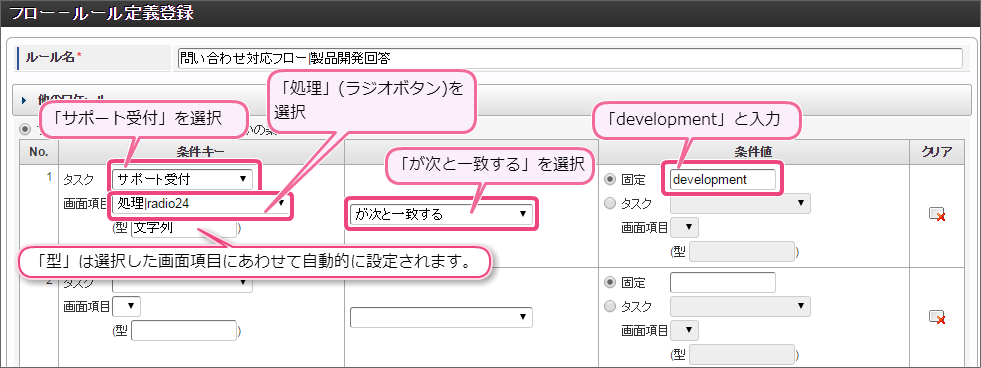981x368 pixels.
Task: Open the が次と一致する operator dropdown
Action: 441,215
